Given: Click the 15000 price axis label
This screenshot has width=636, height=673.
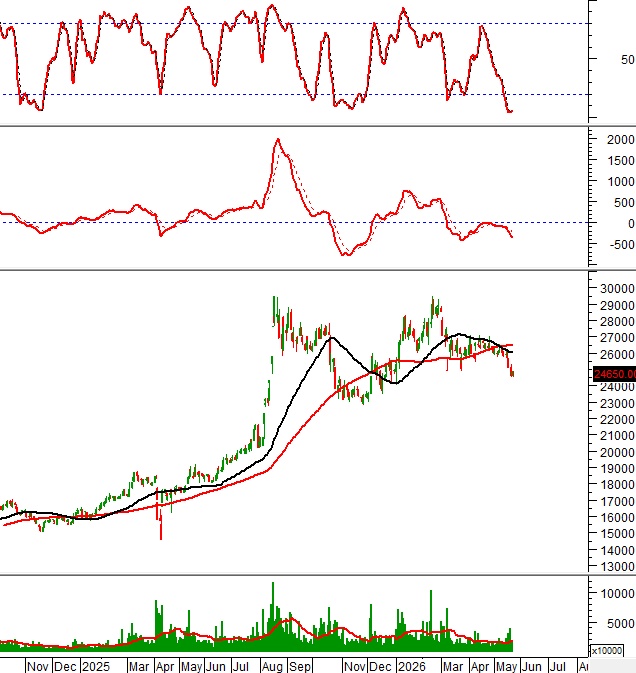Looking at the screenshot, I should (617, 534).
